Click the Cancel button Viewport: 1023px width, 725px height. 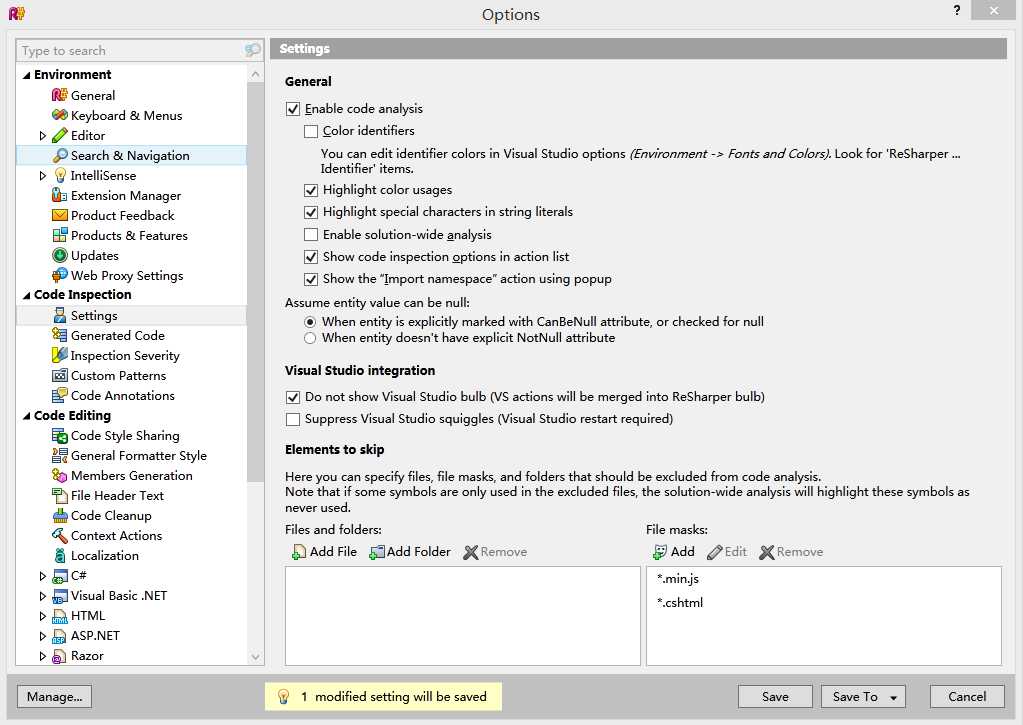[967, 696]
